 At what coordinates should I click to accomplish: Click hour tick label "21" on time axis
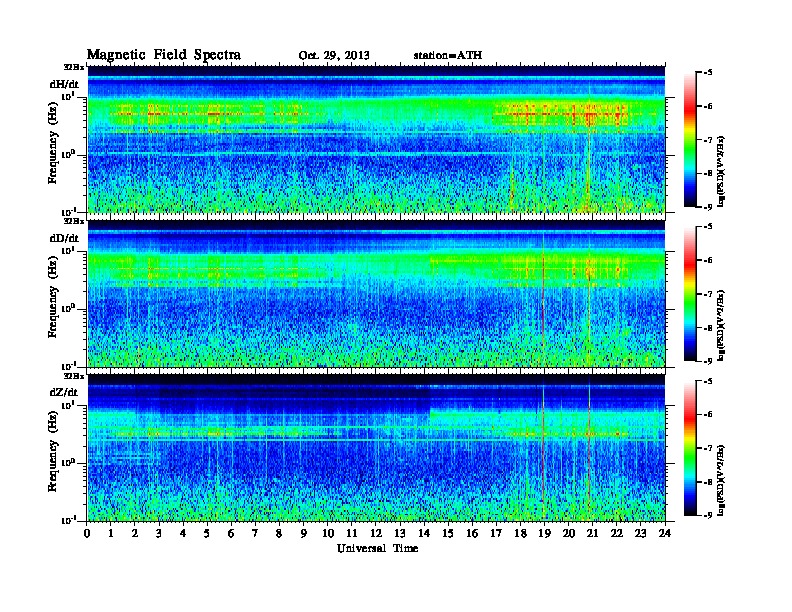coord(592,533)
